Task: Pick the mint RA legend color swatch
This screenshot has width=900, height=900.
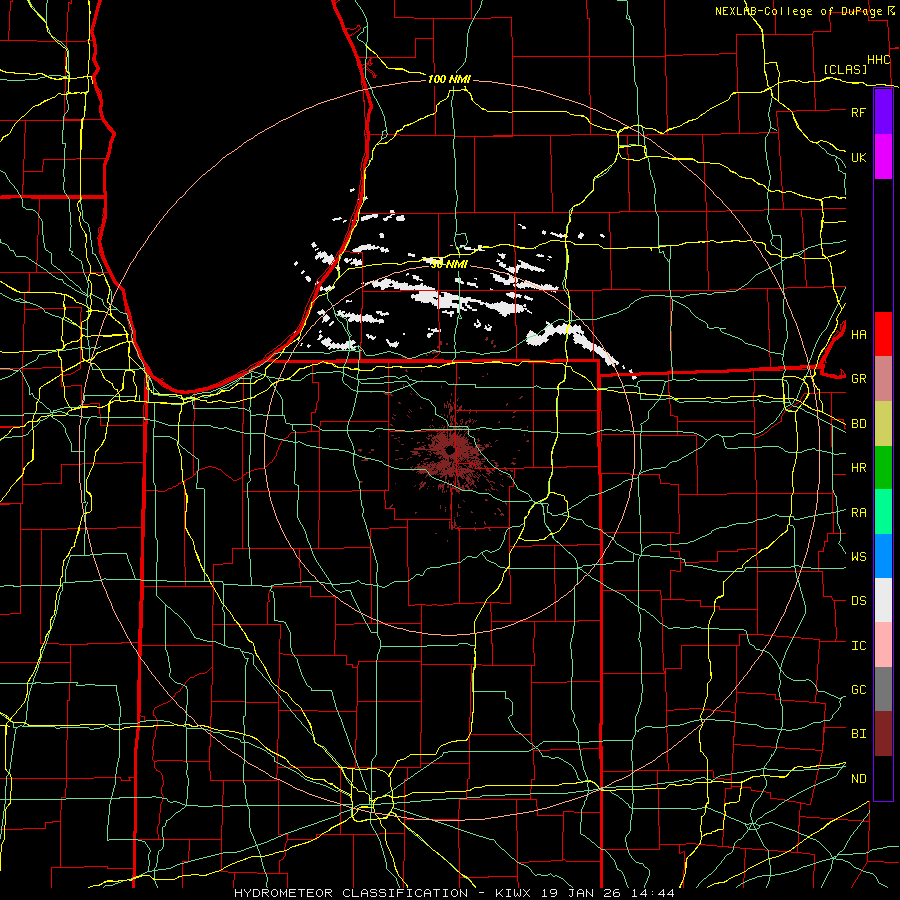Action: pyautogui.click(x=883, y=511)
